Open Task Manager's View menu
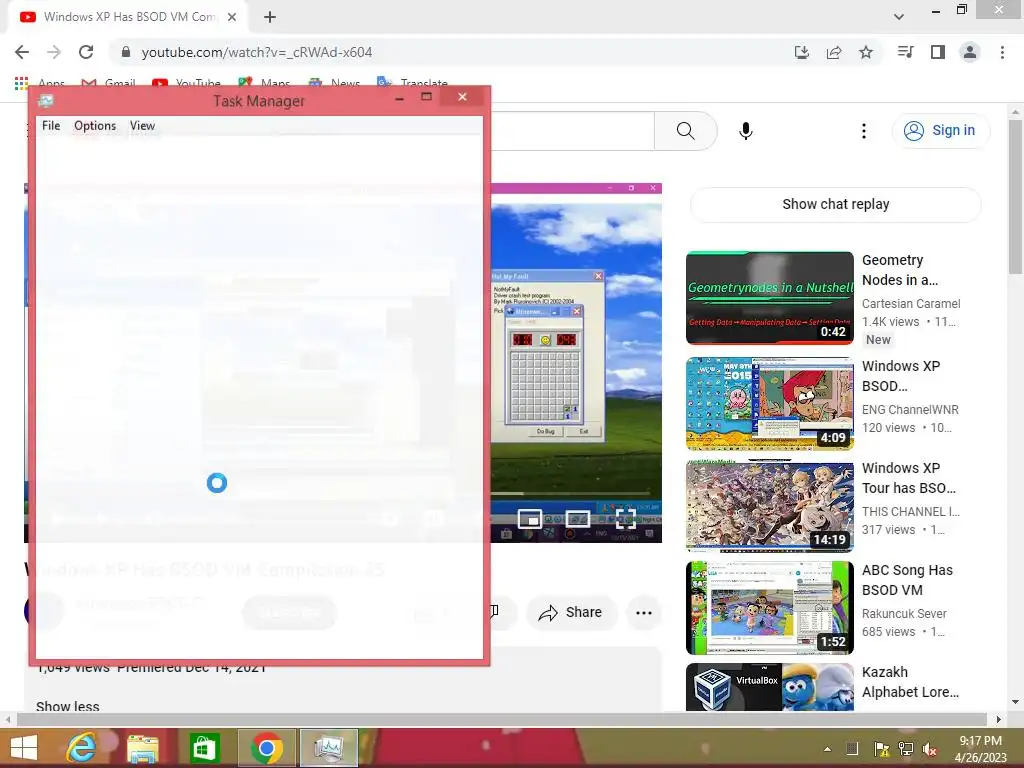The height and width of the screenshot is (768, 1024). click(142, 125)
